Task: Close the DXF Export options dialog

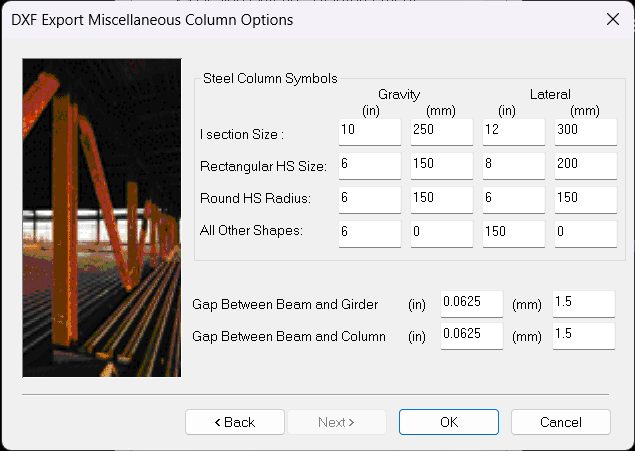Action: (x=612, y=19)
